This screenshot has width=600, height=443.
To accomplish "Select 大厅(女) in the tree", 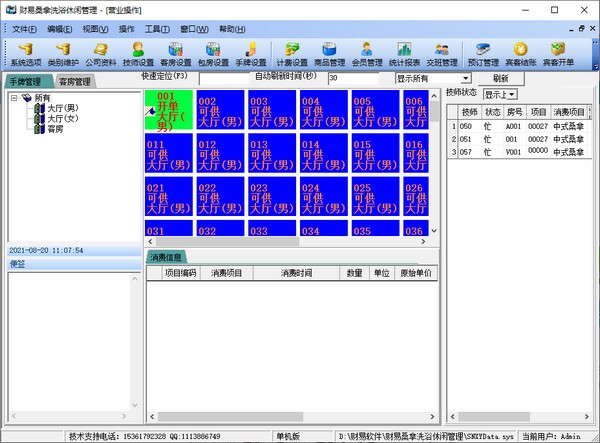I will [62, 118].
